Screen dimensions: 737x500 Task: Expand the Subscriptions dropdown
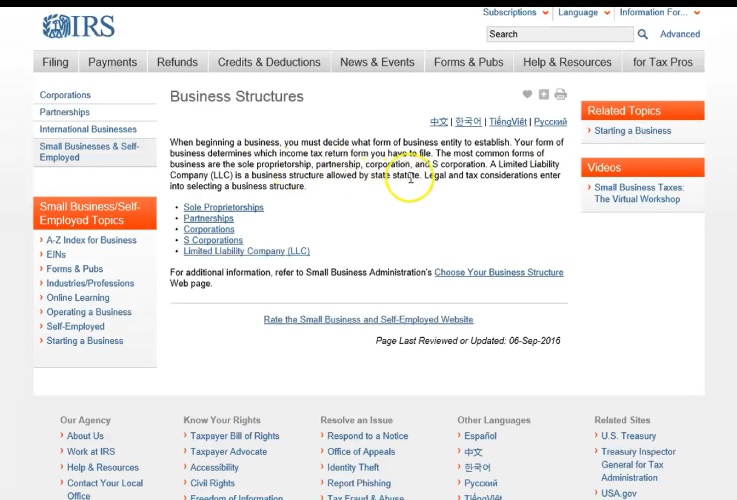[515, 12]
